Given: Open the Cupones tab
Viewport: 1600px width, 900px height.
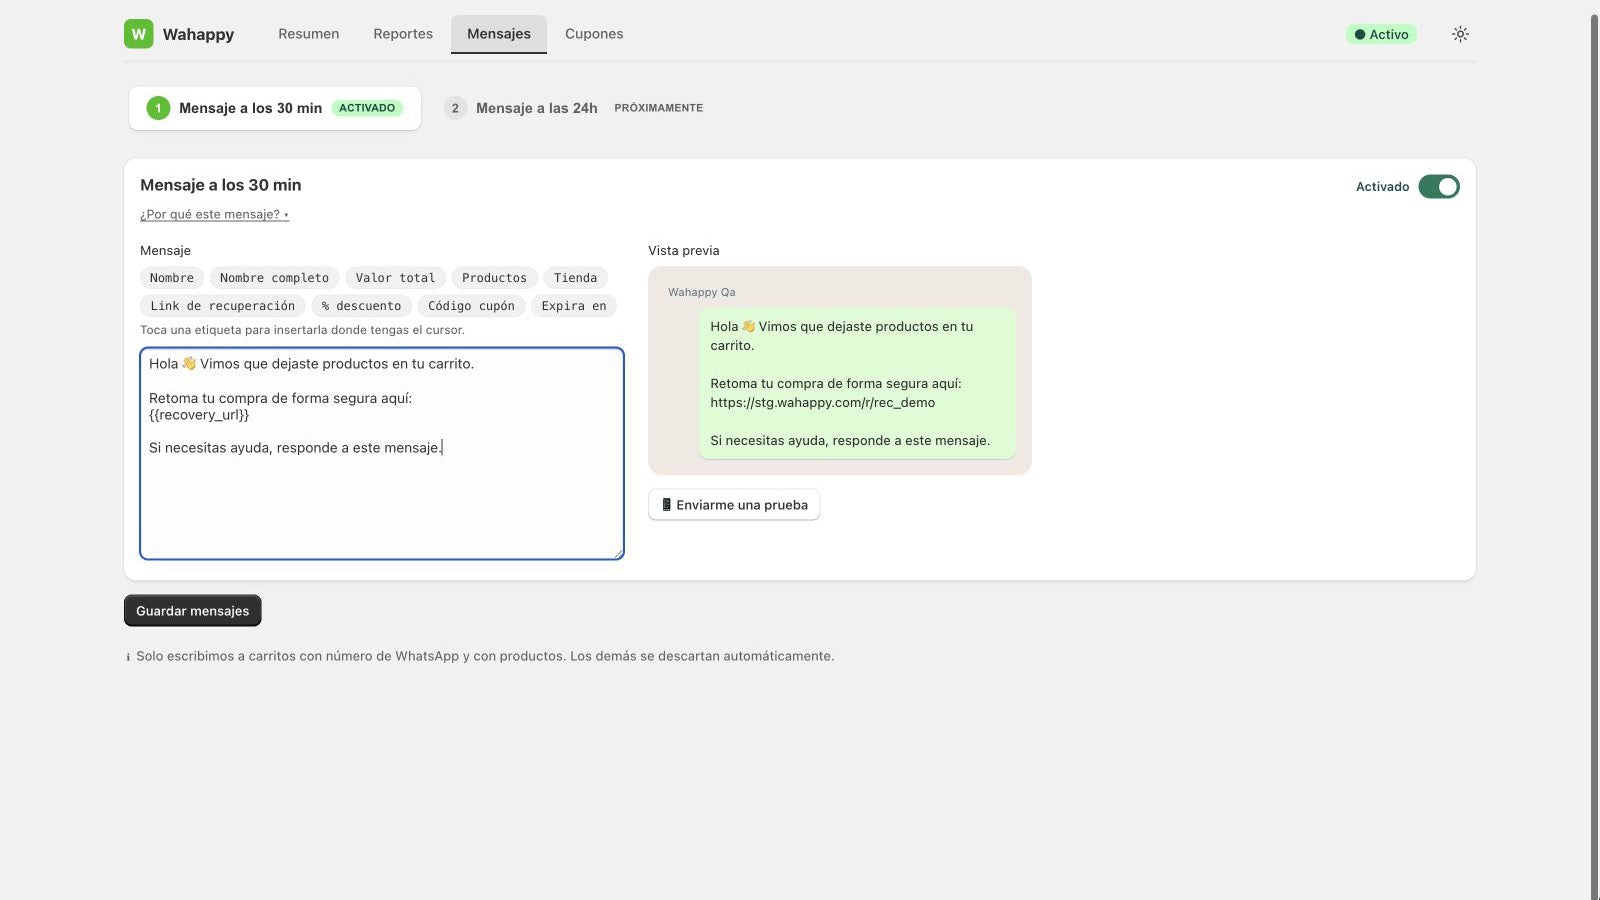Looking at the screenshot, I should 594,34.
